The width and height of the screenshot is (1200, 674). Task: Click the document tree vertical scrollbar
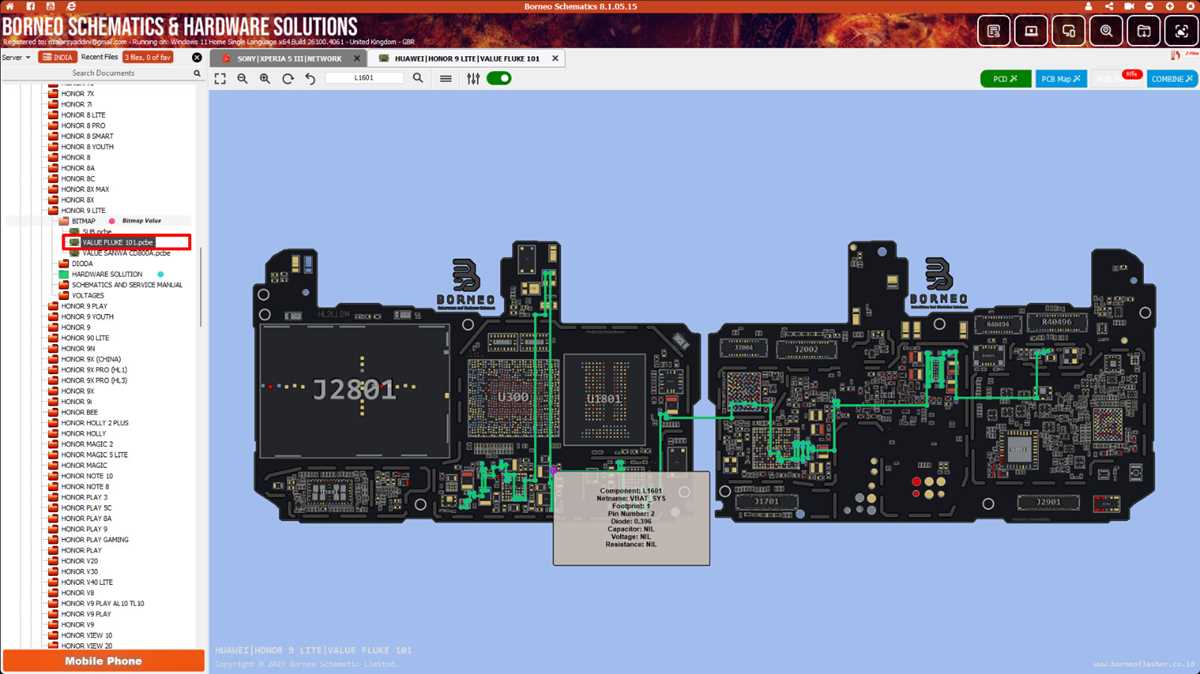[202, 285]
